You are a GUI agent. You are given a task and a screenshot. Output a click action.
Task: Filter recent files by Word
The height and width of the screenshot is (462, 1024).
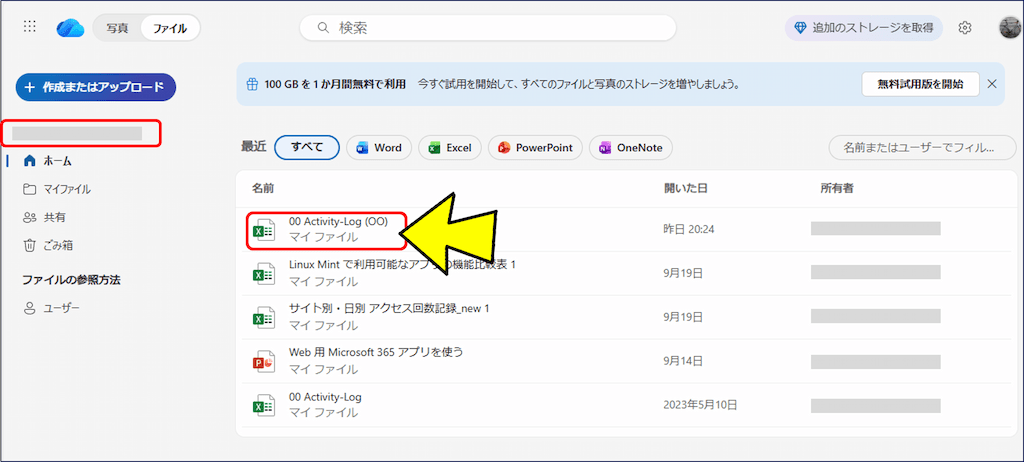pyautogui.click(x=379, y=148)
